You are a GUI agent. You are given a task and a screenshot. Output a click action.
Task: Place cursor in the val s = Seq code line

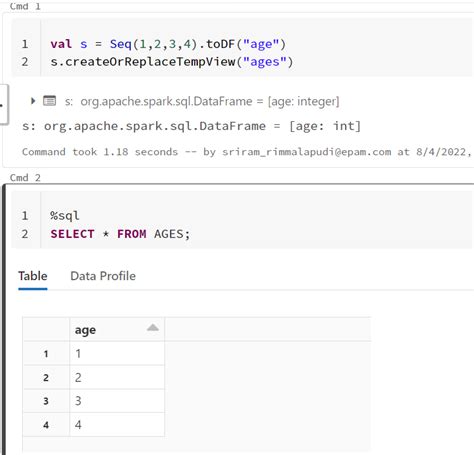[168, 44]
